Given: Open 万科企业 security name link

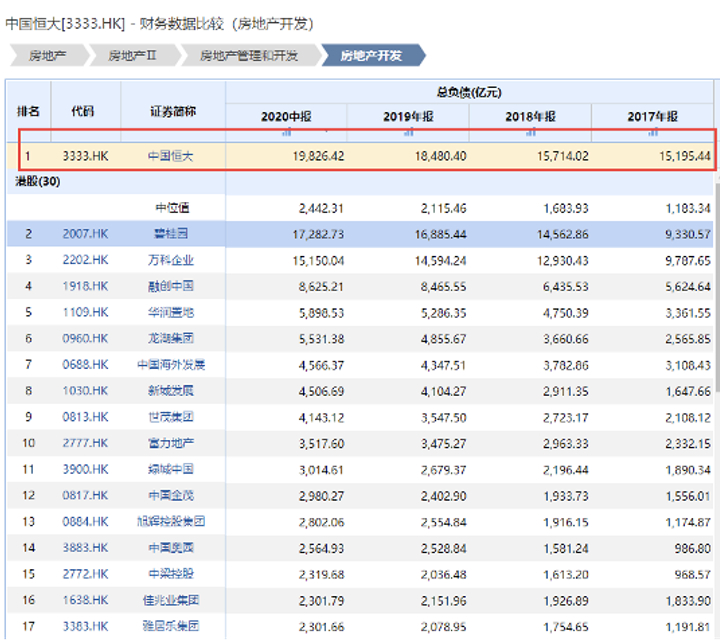Looking at the screenshot, I should (170, 260).
